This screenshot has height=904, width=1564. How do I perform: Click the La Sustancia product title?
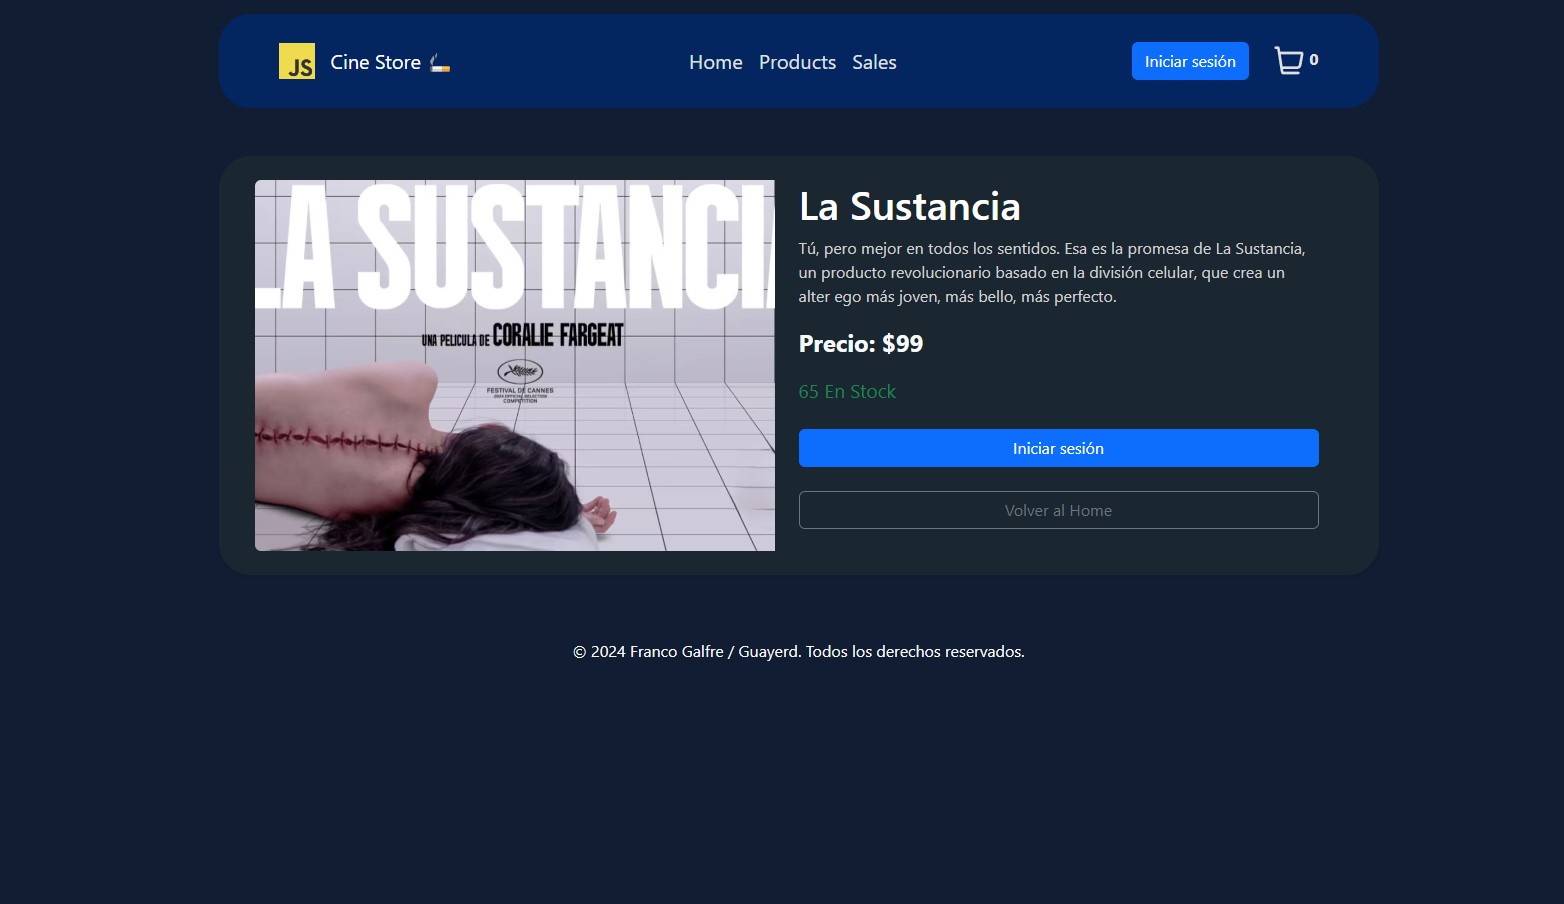pos(910,207)
